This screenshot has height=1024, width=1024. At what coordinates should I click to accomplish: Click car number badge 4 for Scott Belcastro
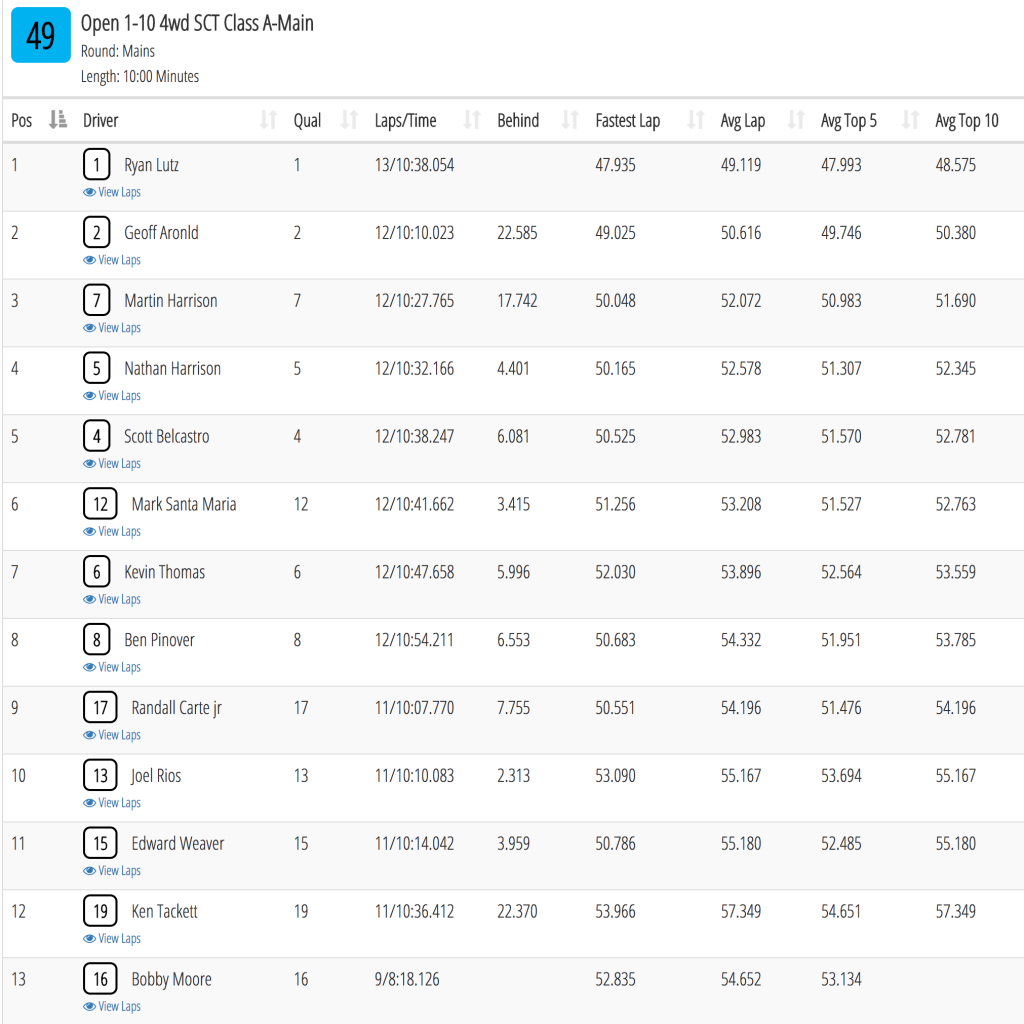[x=97, y=436]
